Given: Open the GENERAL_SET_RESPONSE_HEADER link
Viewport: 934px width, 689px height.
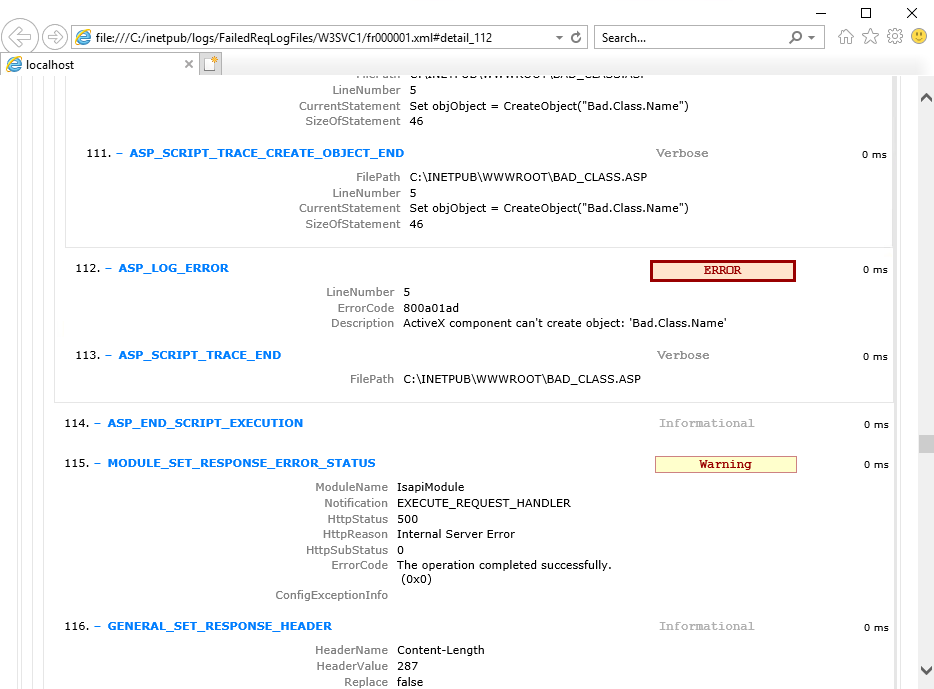Looking at the screenshot, I should (219, 626).
